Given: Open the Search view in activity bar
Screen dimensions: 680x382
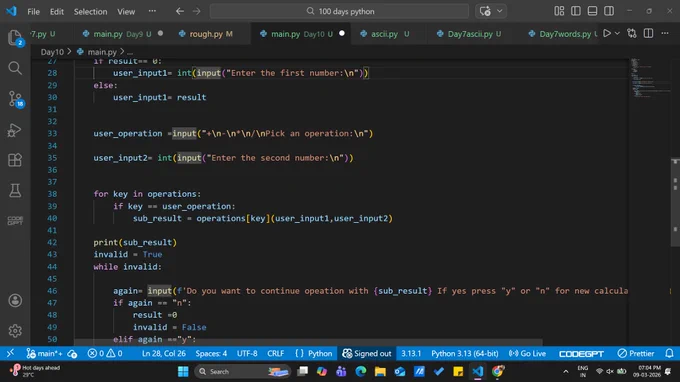Looking at the screenshot, I should tap(15, 68).
